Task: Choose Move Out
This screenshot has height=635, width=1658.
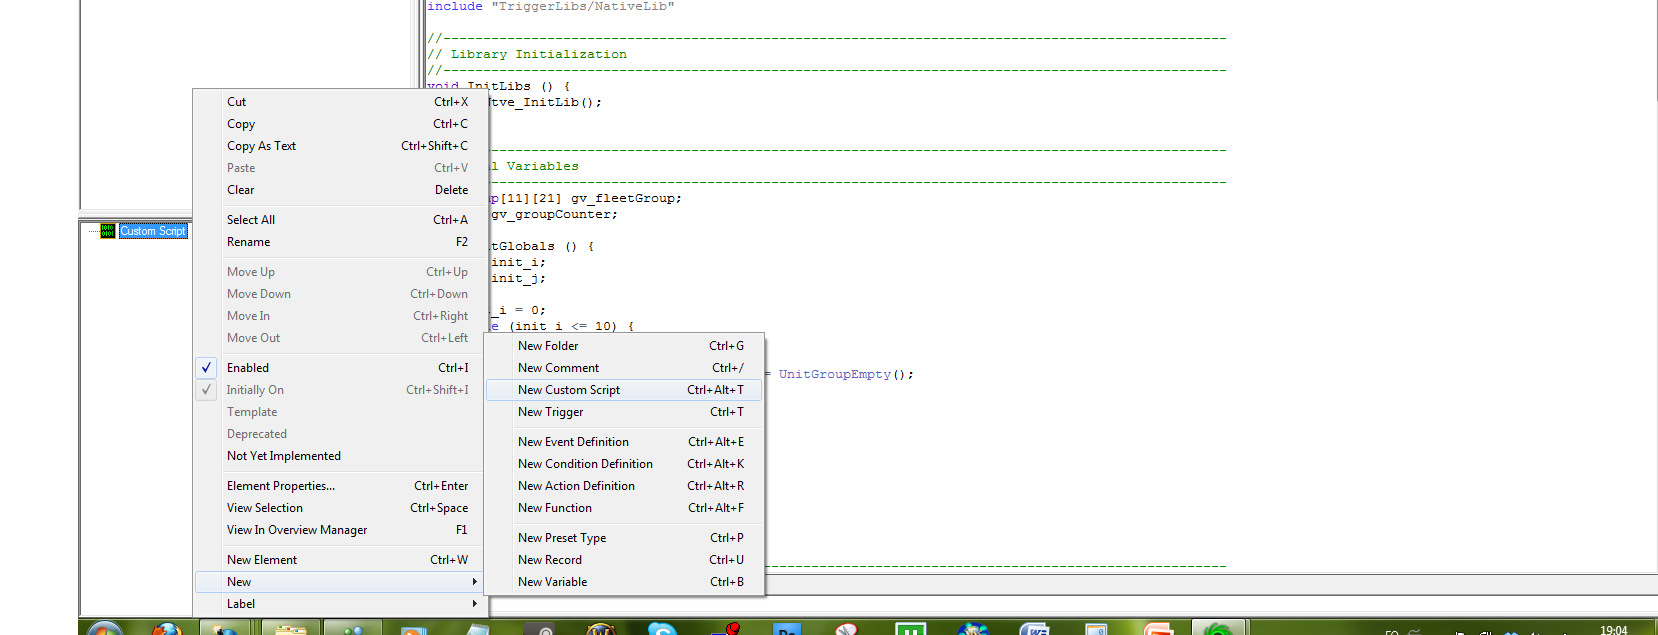Action: tap(340, 338)
